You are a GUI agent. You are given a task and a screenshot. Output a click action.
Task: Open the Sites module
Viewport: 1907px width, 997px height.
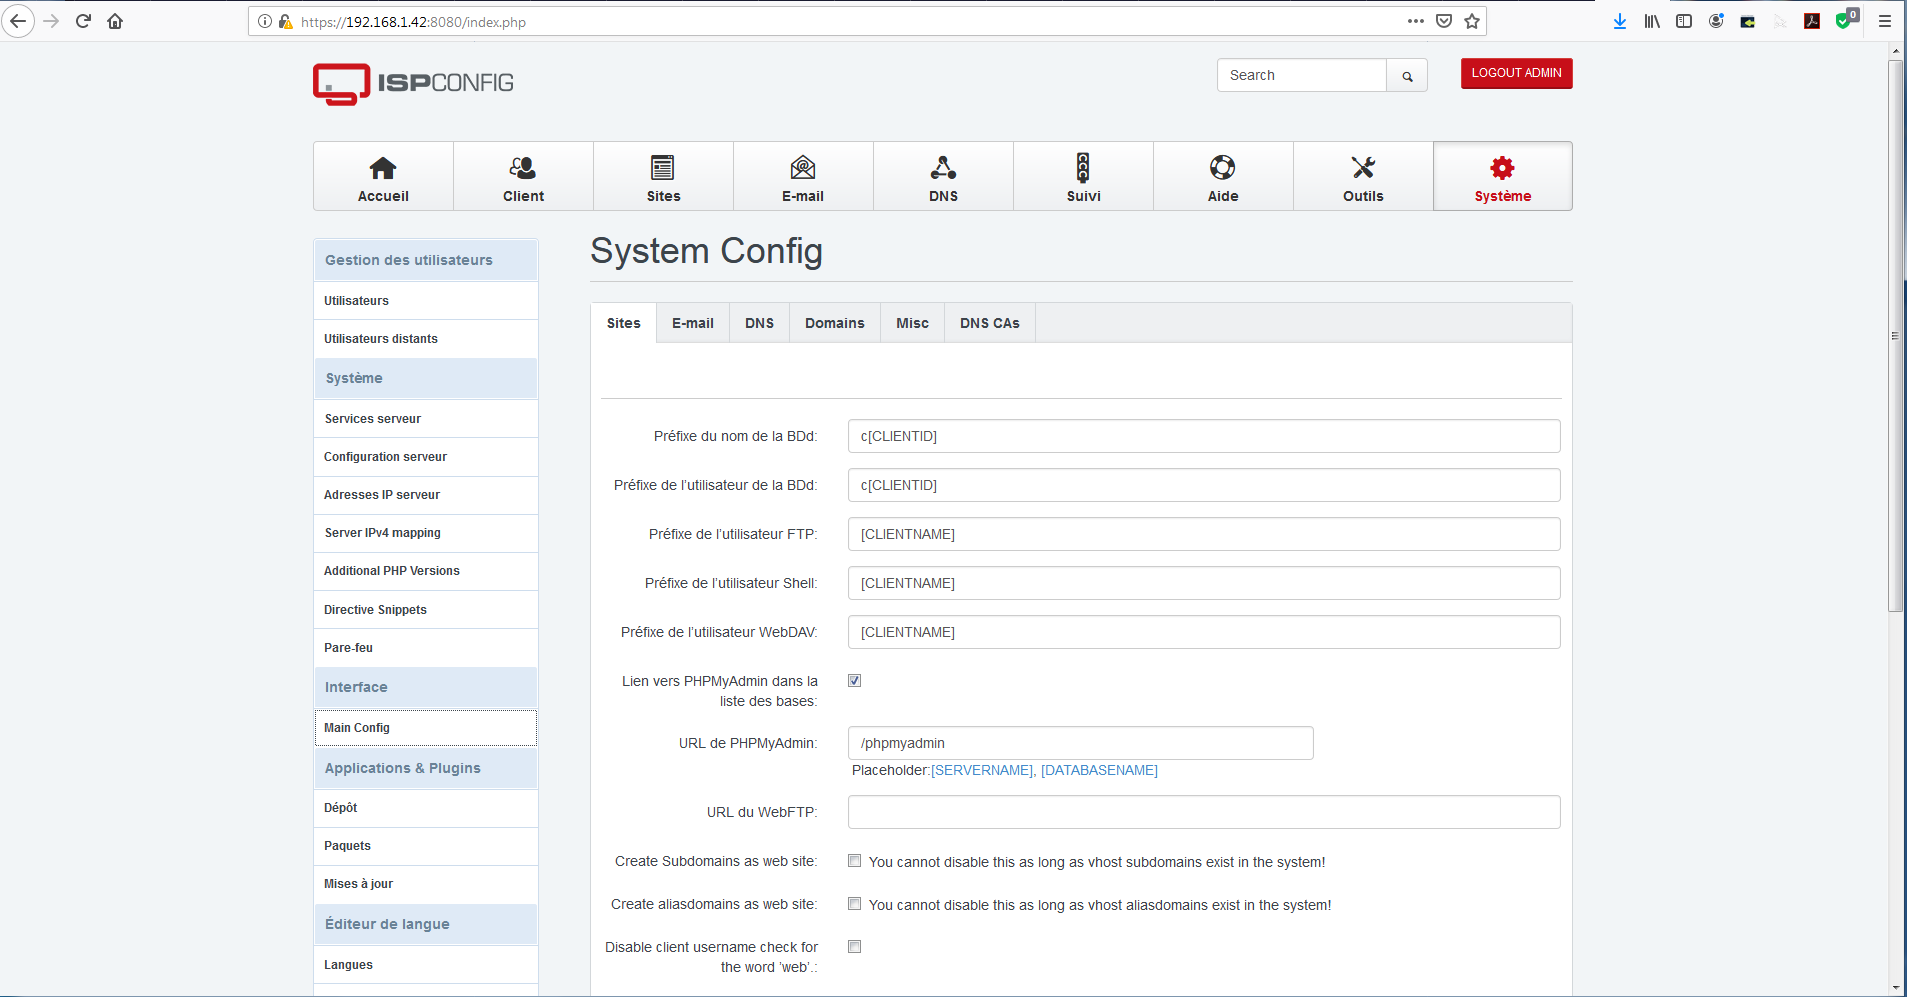(x=663, y=176)
